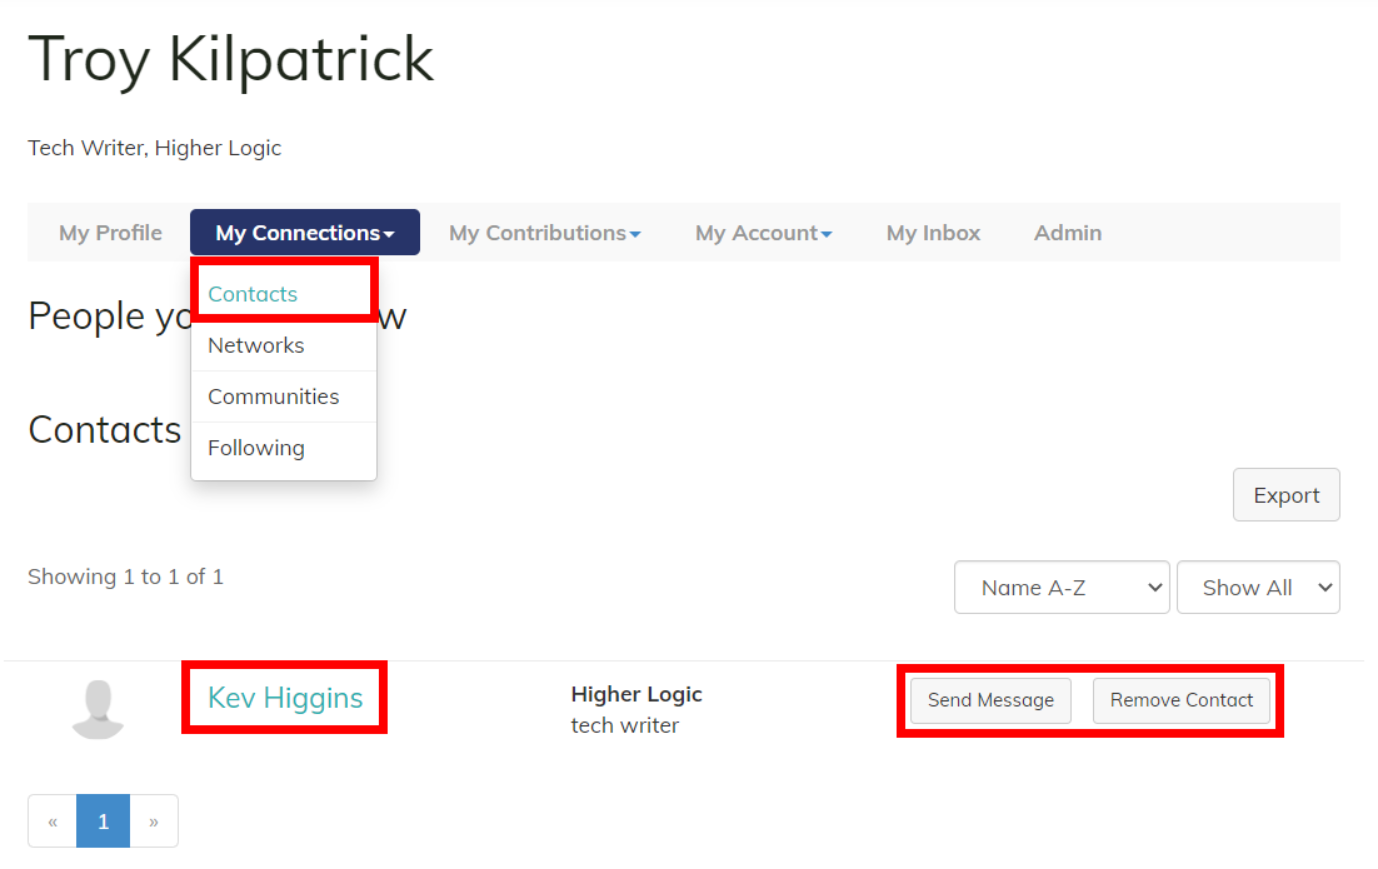Click the Troy Kilpatrick name heading

click(x=231, y=60)
